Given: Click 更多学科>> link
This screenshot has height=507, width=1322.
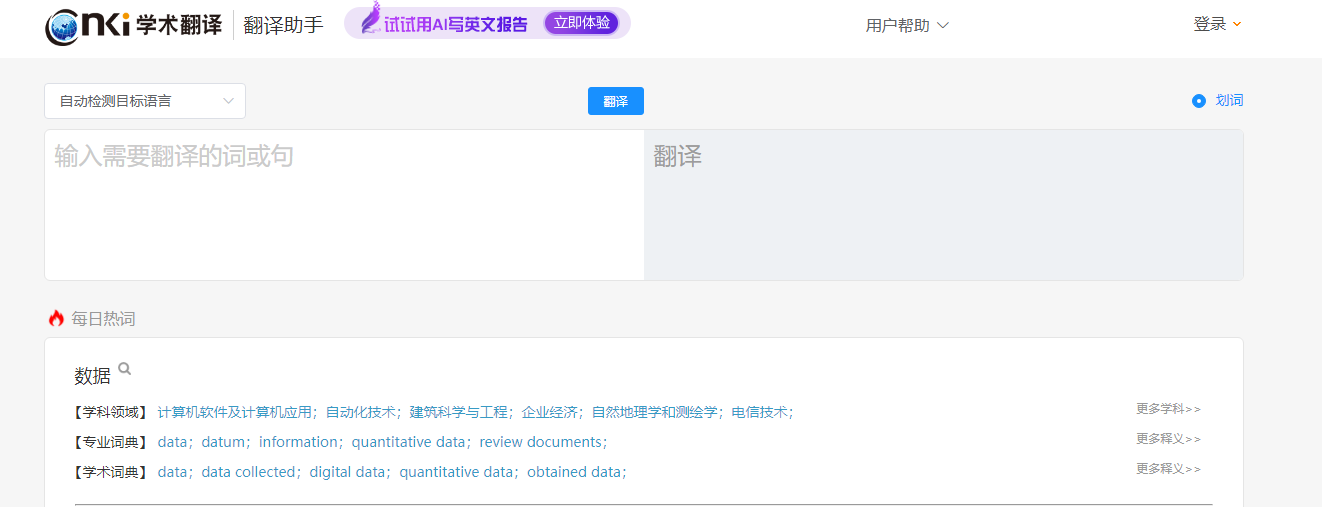Looking at the screenshot, I should tap(1168, 408).
